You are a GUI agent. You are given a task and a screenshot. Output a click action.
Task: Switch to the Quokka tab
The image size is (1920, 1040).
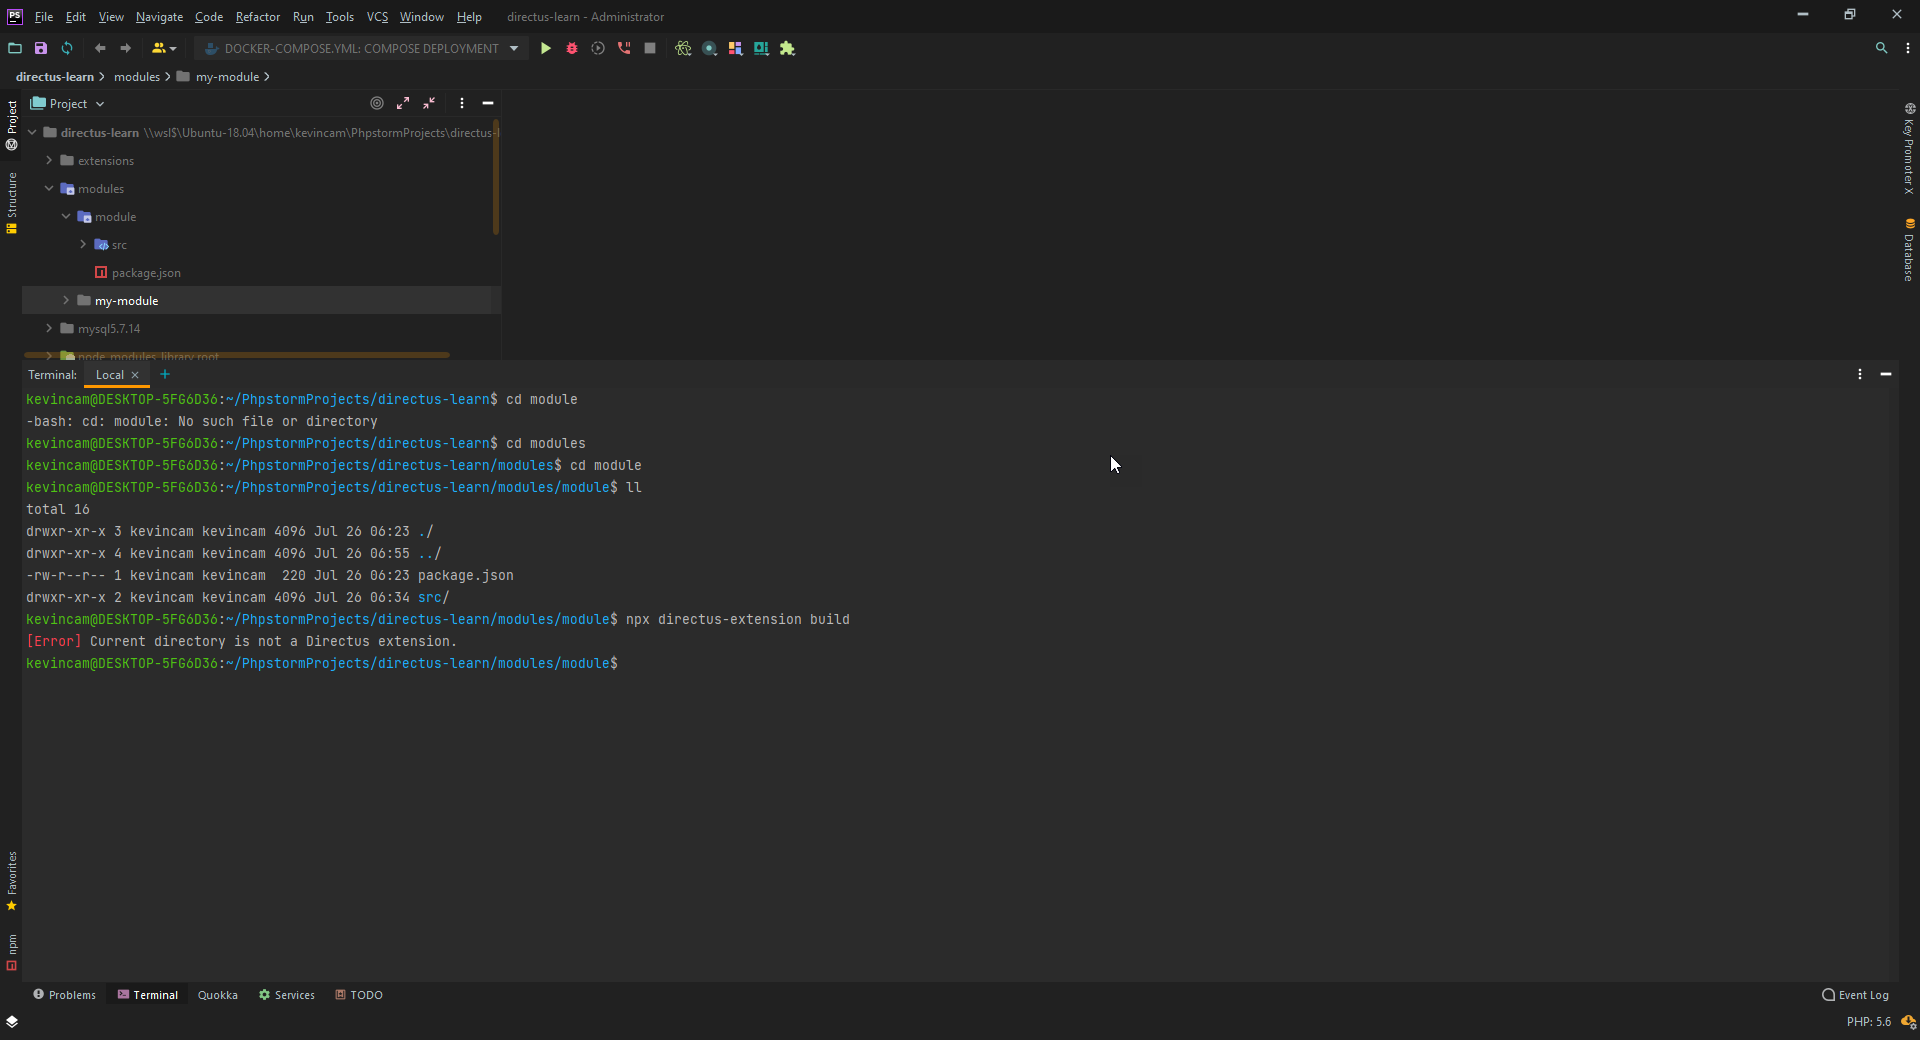(x=217, y=994)
